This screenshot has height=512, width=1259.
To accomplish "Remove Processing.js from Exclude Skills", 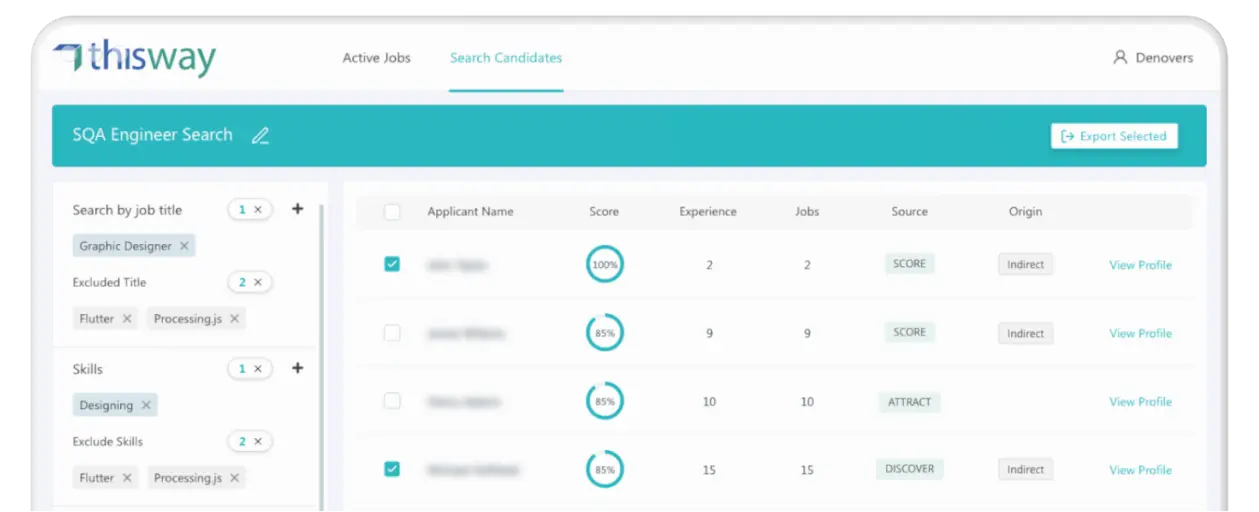I will [235, 478].
